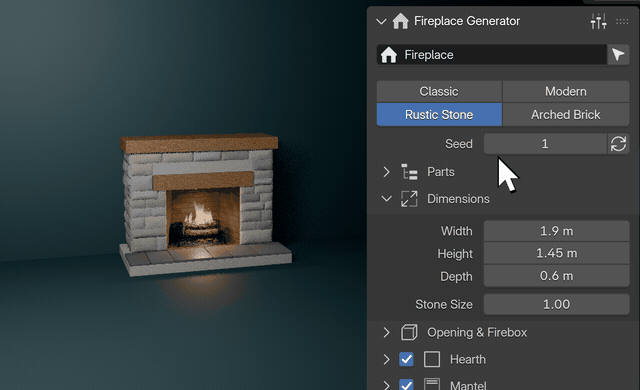The width and height of the screenshot is (640, 390).
Task: Click the object picker arrow icon
Action: [x=618, y=55]
